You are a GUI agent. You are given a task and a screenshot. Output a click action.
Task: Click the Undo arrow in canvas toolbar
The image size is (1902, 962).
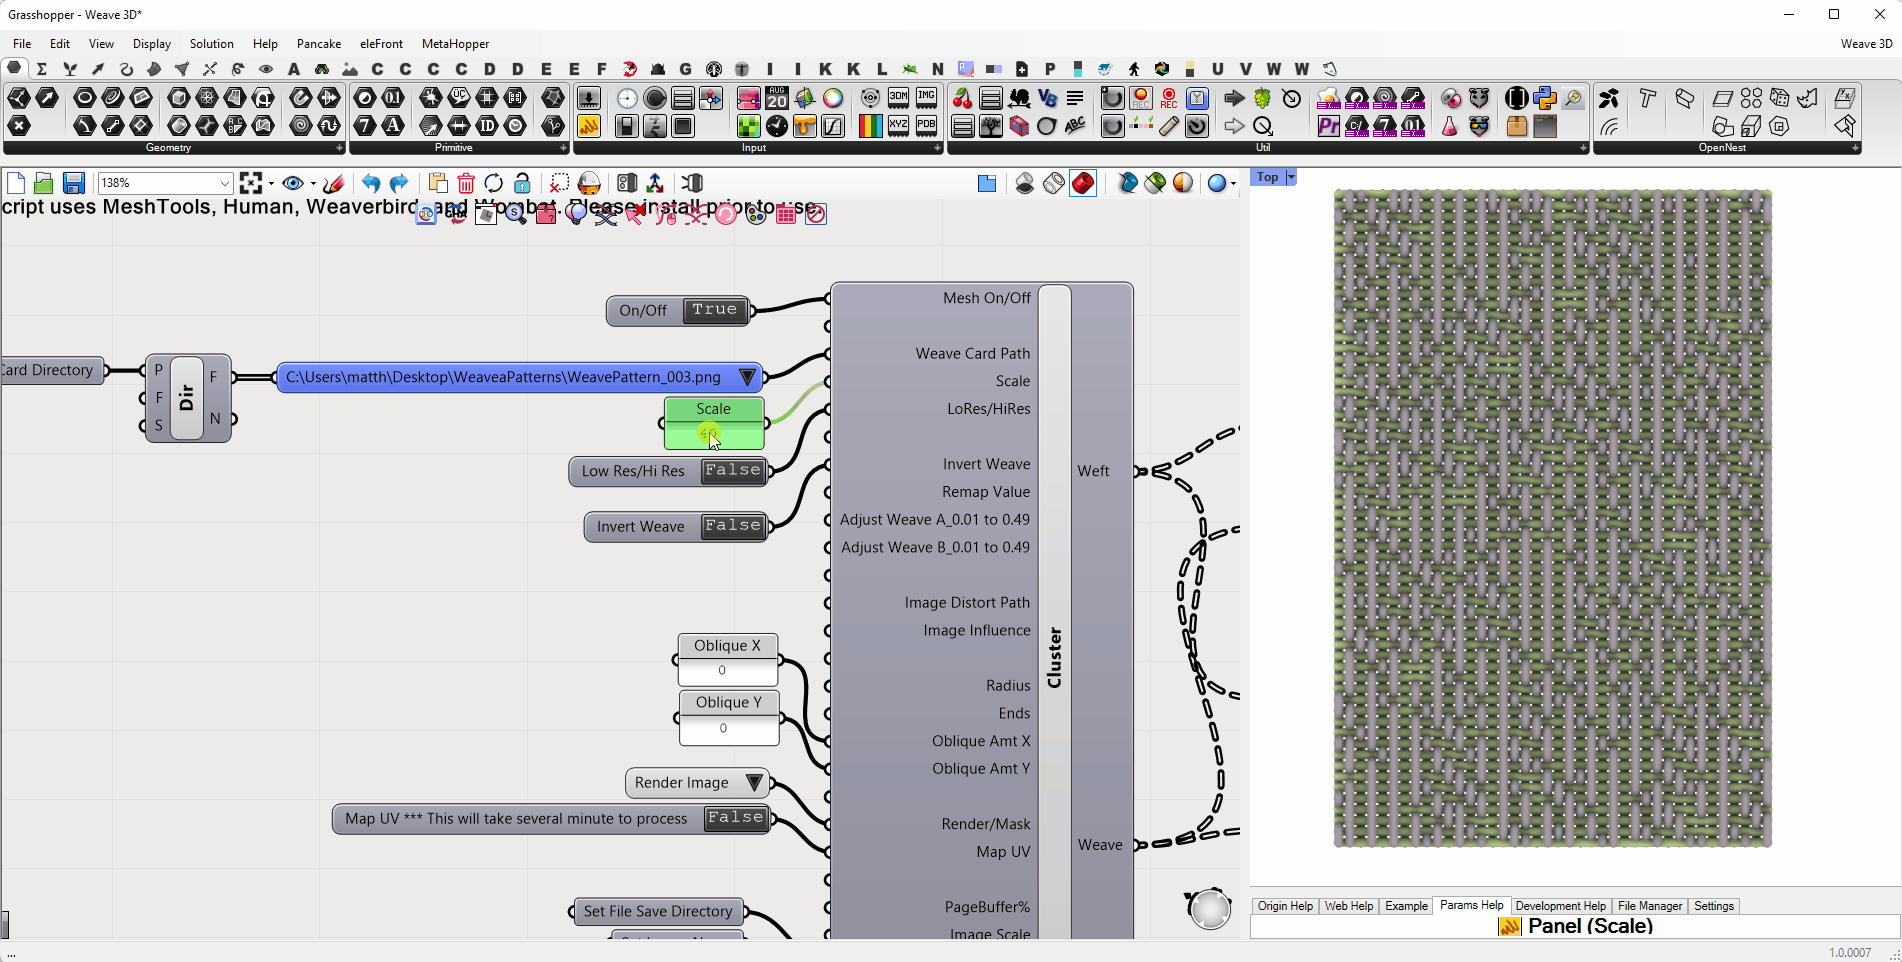coord(371,183)
